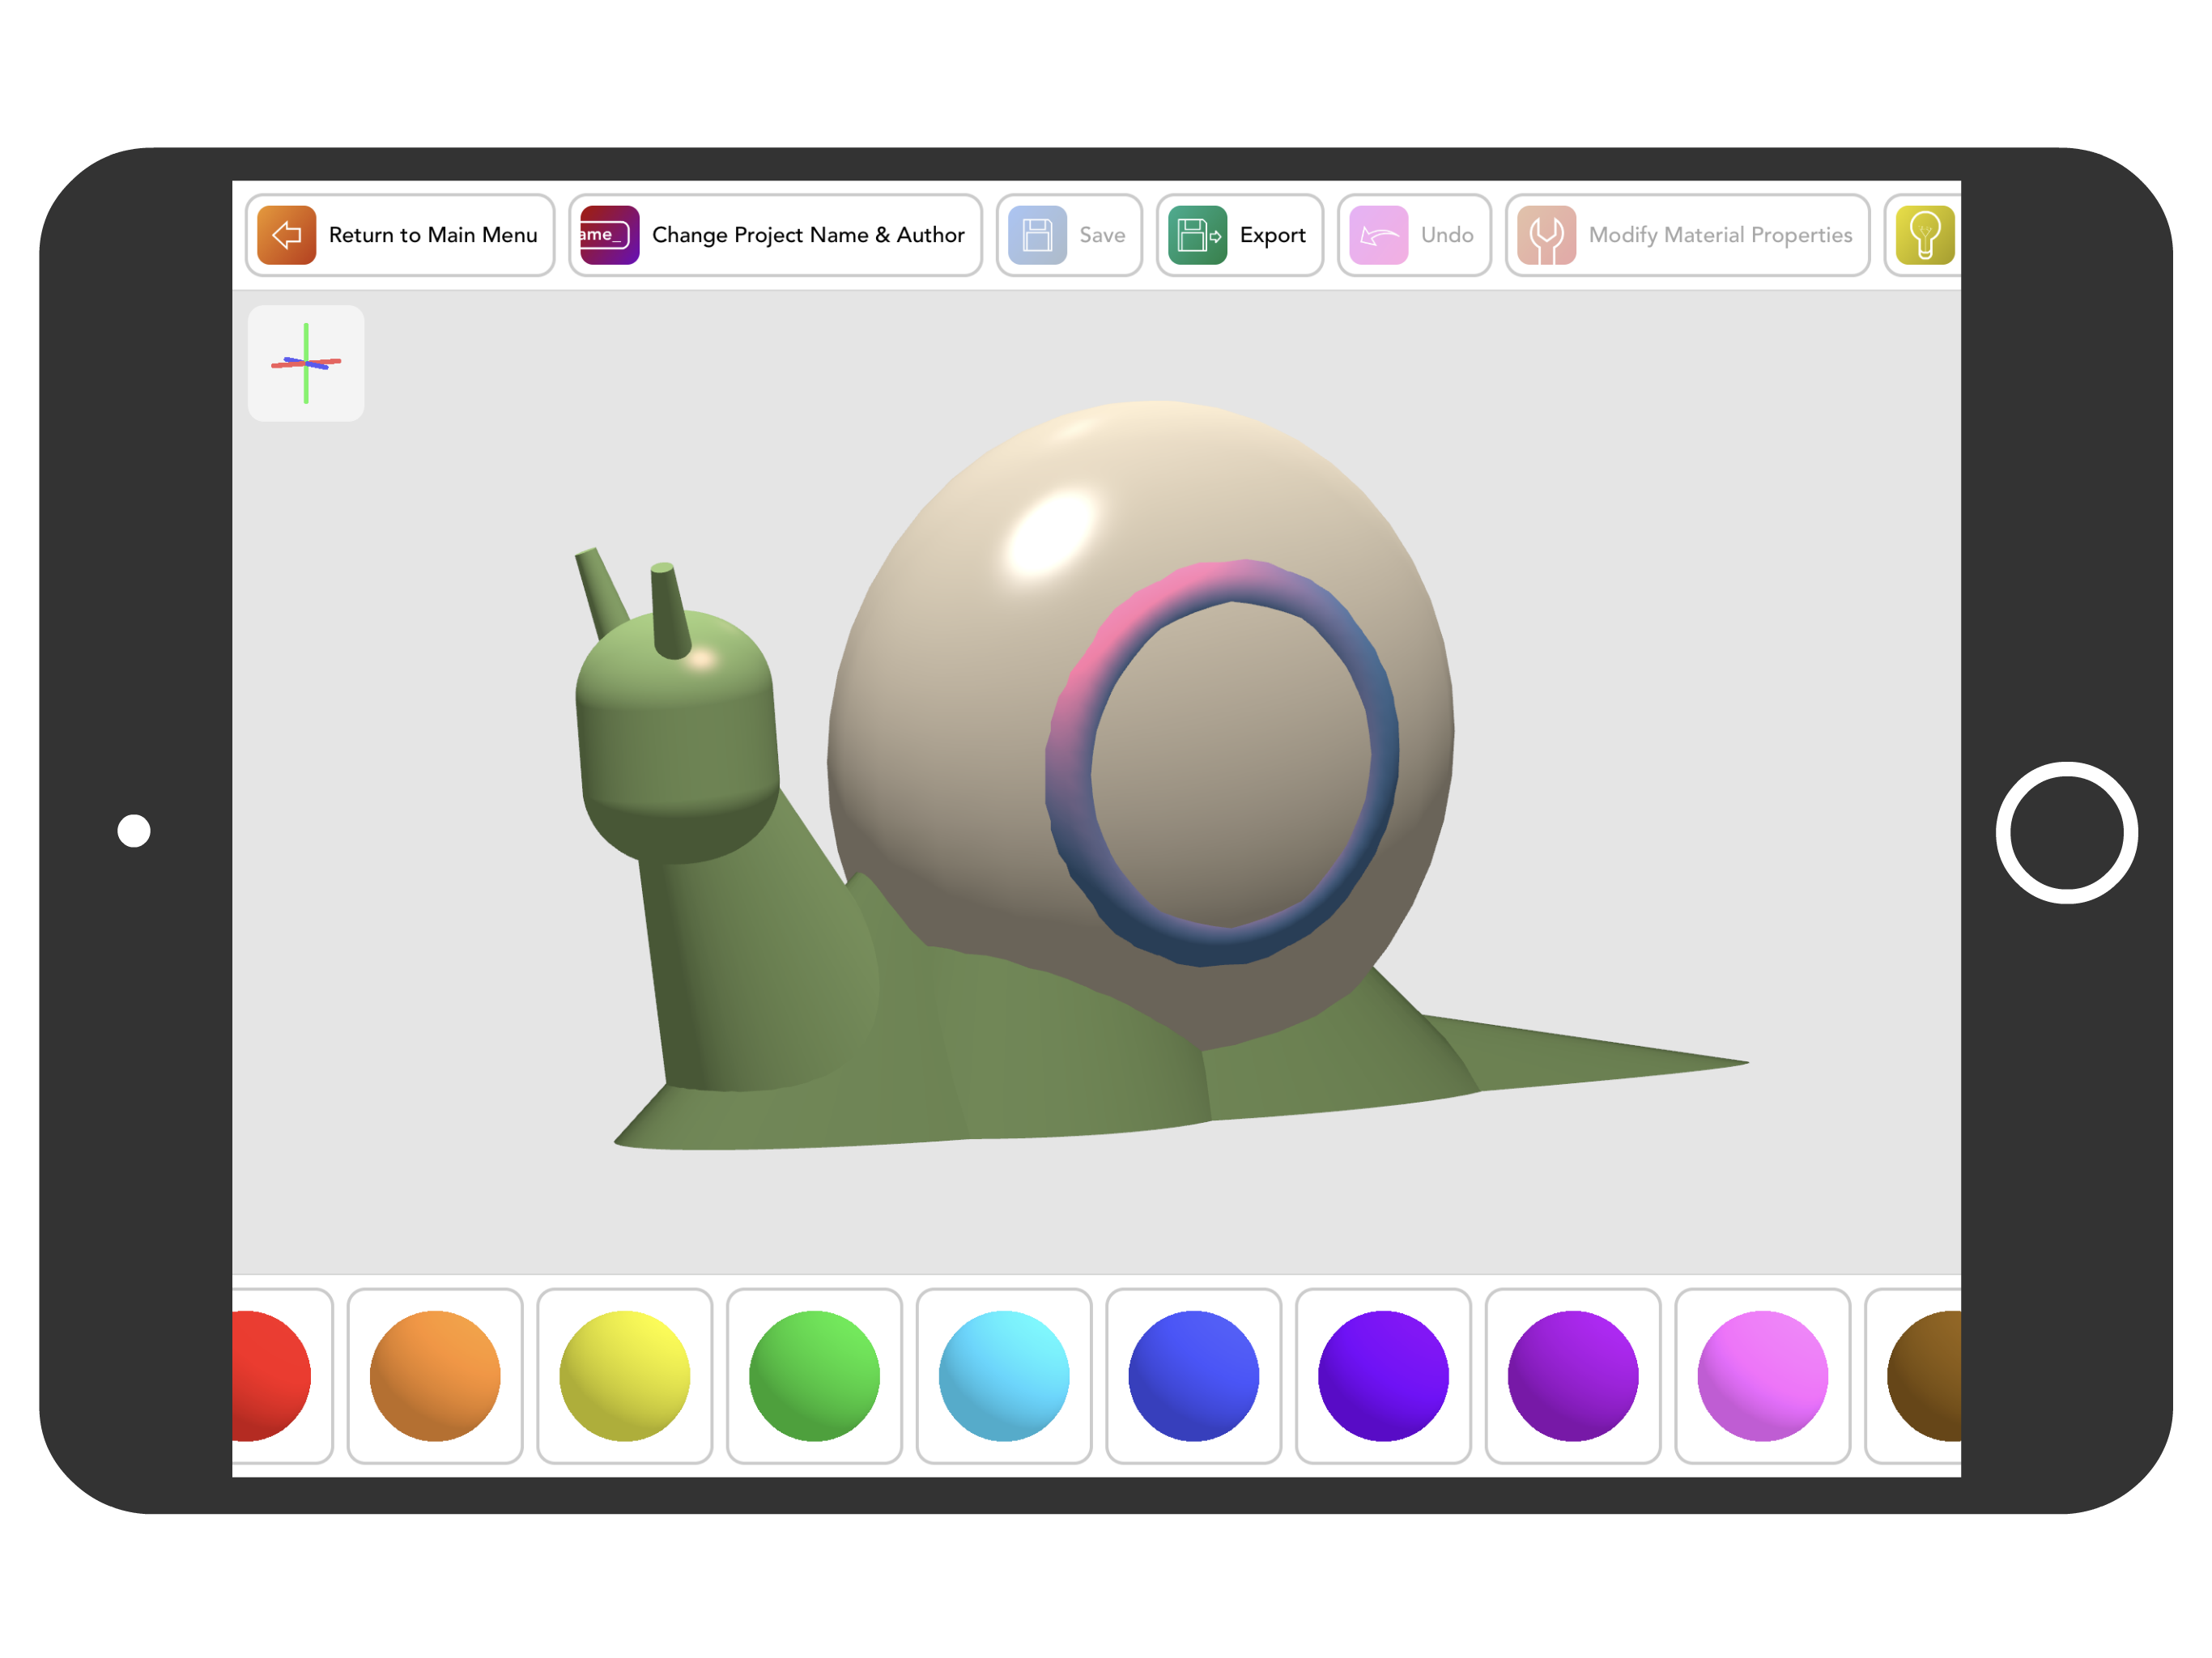Click the wrench Modify Material icon
The height and width of the screenshot is (1658, 2212).
1546,235
